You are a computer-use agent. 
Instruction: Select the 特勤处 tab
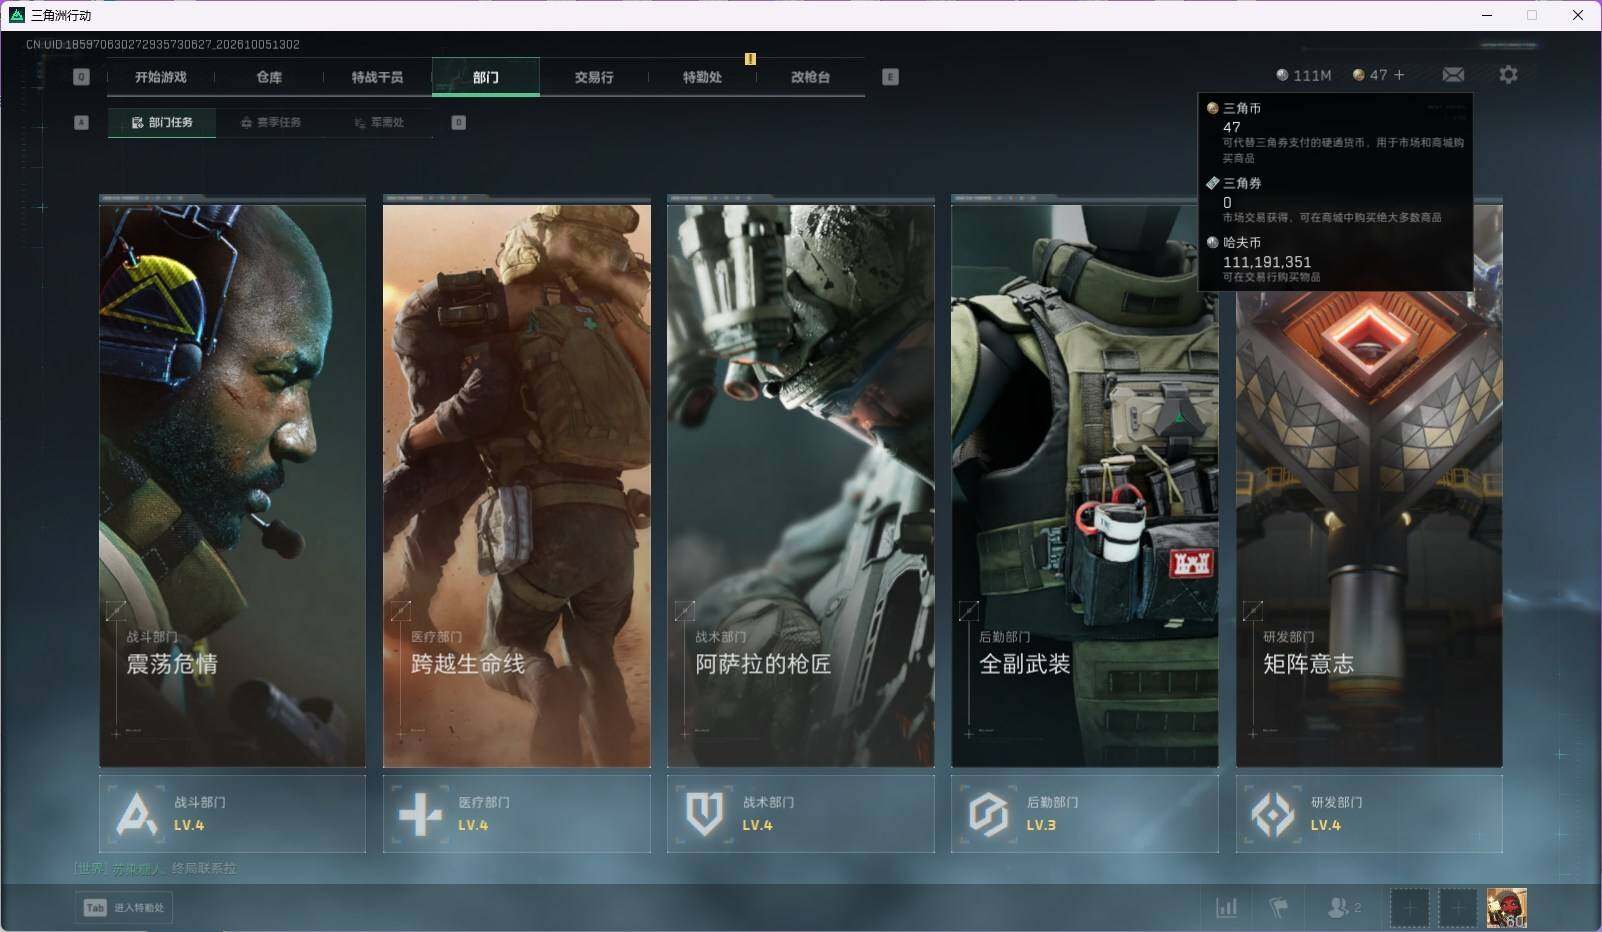tap(702, 77)
